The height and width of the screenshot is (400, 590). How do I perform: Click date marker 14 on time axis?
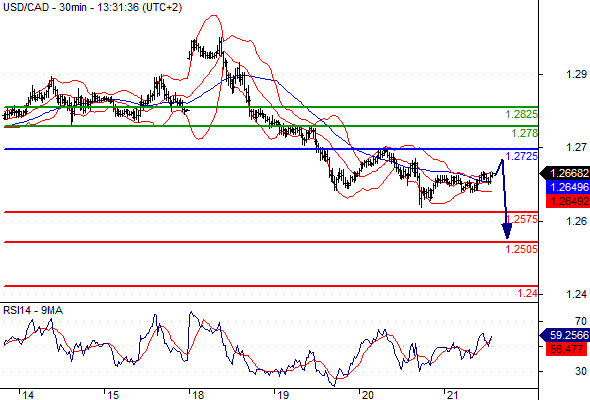click(x=28, y=395)
